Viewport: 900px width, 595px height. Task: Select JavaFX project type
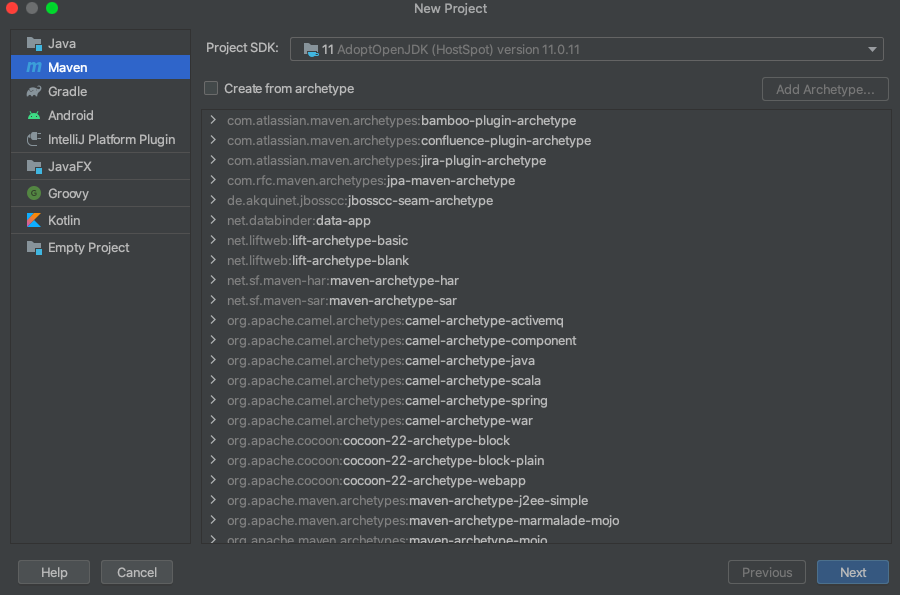click(100, 166)
